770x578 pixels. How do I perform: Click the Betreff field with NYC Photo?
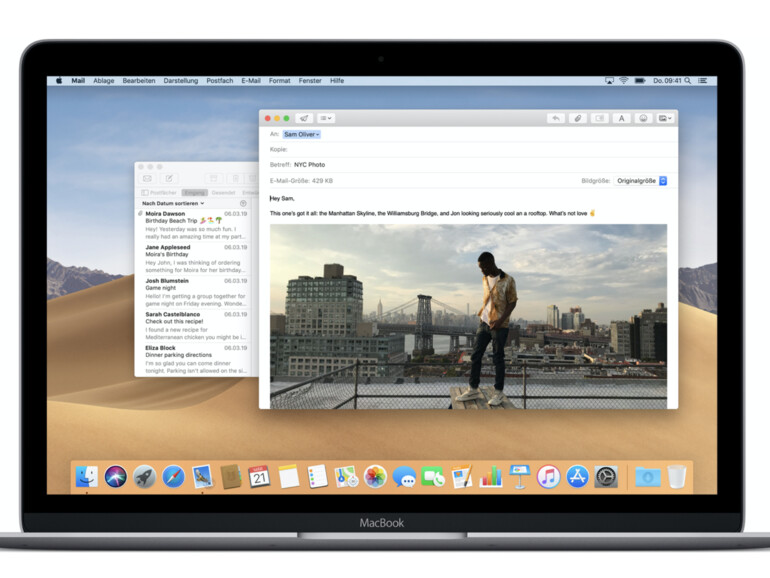pos(468,165)
